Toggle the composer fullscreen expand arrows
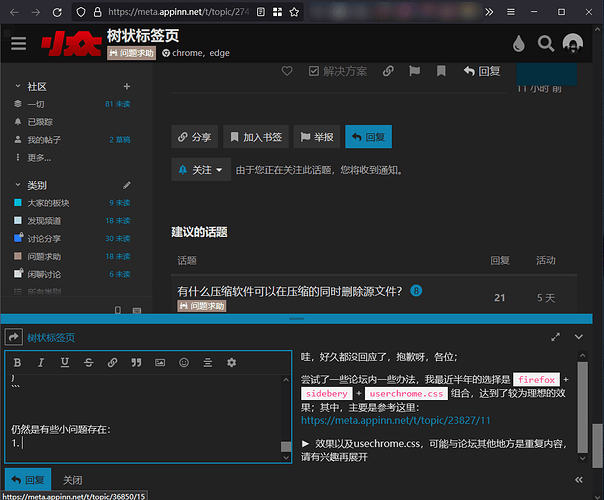Image resolution: width=604 pixels, height=500 pixels. tap(555, 338)
